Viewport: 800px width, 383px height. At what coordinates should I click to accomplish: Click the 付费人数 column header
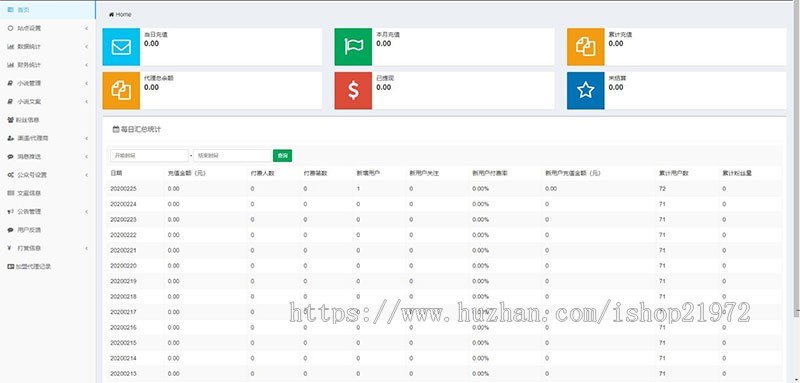coord(262,173)
